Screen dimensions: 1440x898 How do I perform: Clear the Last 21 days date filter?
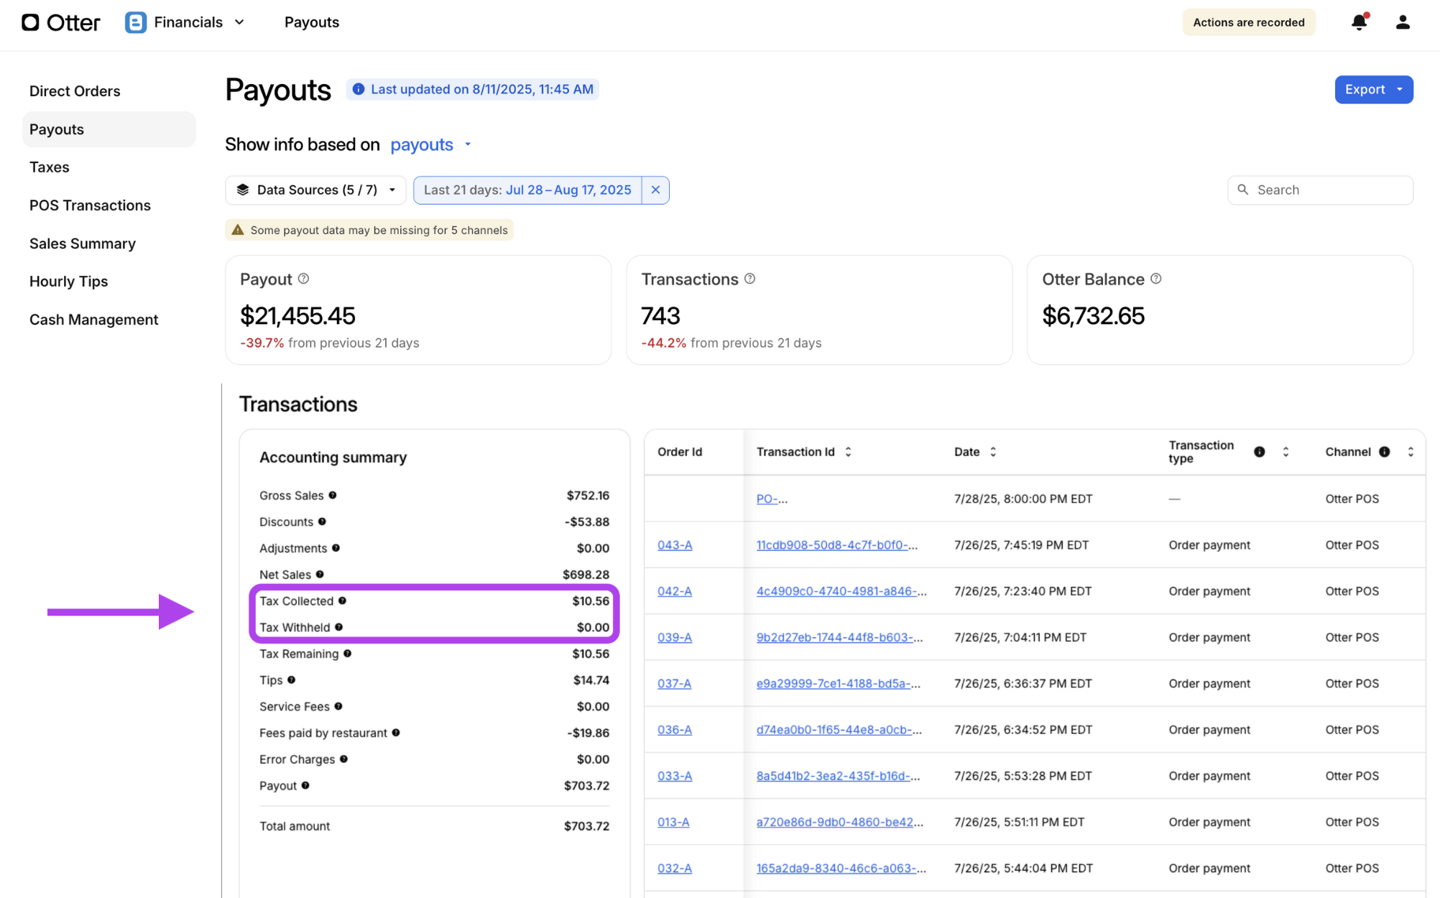coord(655,190)
